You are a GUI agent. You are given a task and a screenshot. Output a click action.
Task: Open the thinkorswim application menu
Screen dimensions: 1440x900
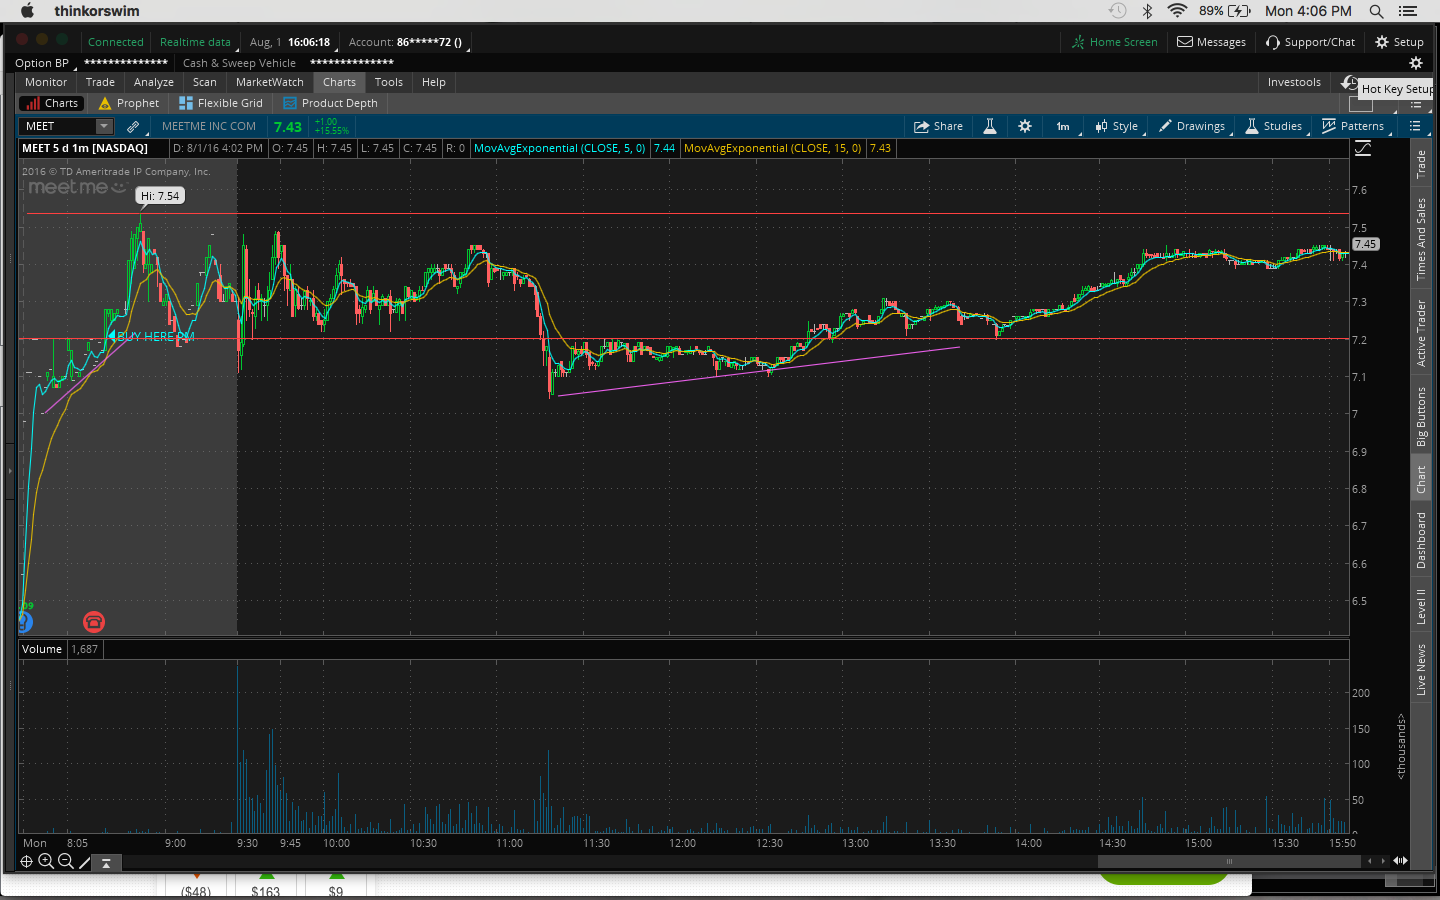point(97,11)
